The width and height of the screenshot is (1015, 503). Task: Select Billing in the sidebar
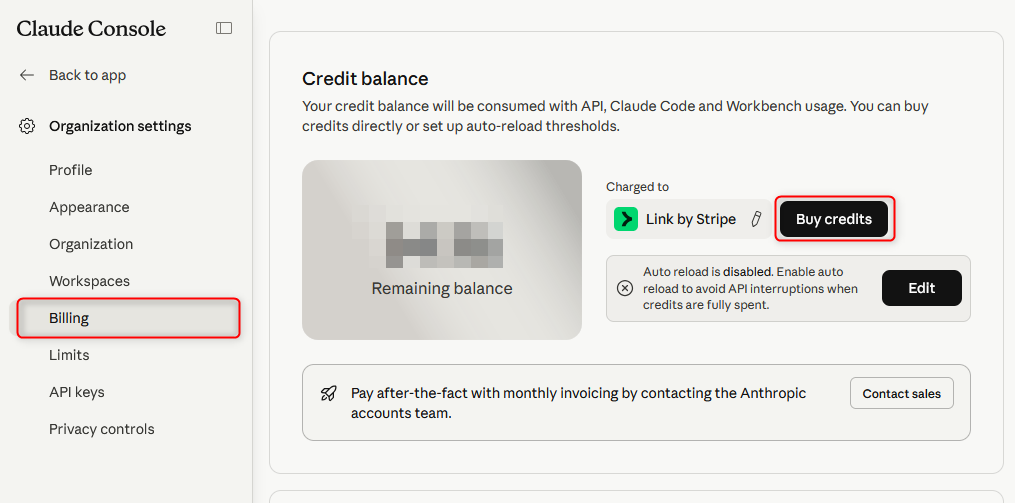click(x=69, y=318)
